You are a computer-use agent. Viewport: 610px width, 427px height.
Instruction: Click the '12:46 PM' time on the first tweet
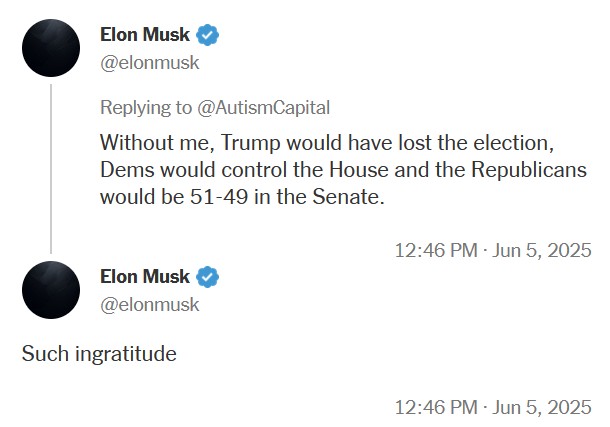[436, 250]
